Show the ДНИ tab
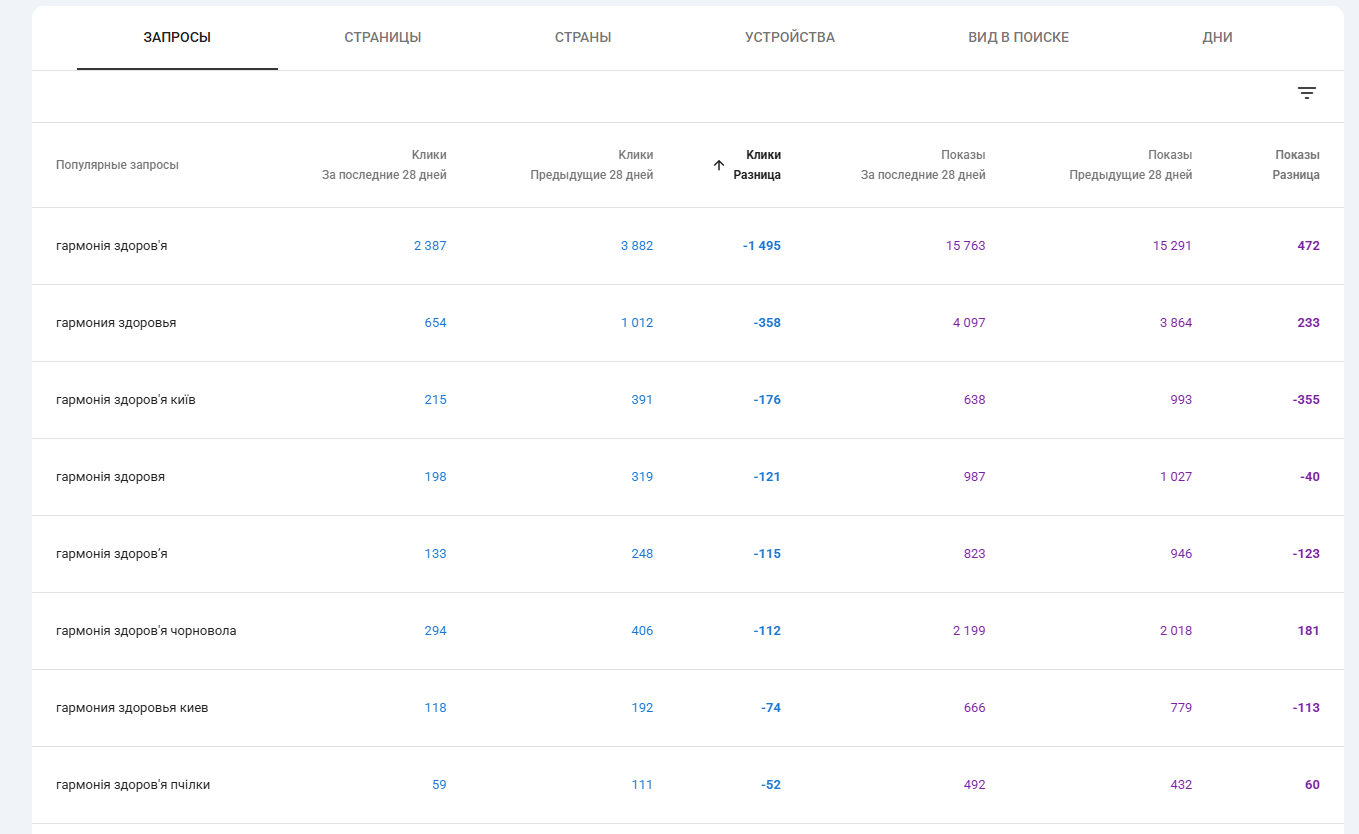The width and height of the screenshot is (1359, 834). pos(1217,38)
